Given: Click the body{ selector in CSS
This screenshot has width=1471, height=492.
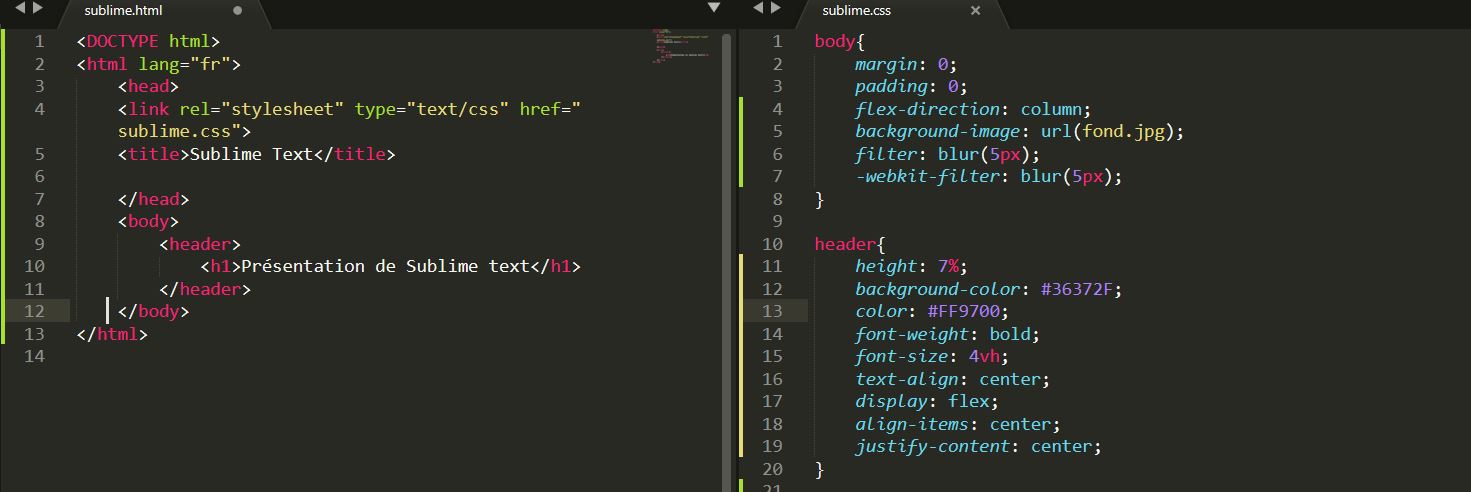Looking at the screenshot, I should [840, 42].
